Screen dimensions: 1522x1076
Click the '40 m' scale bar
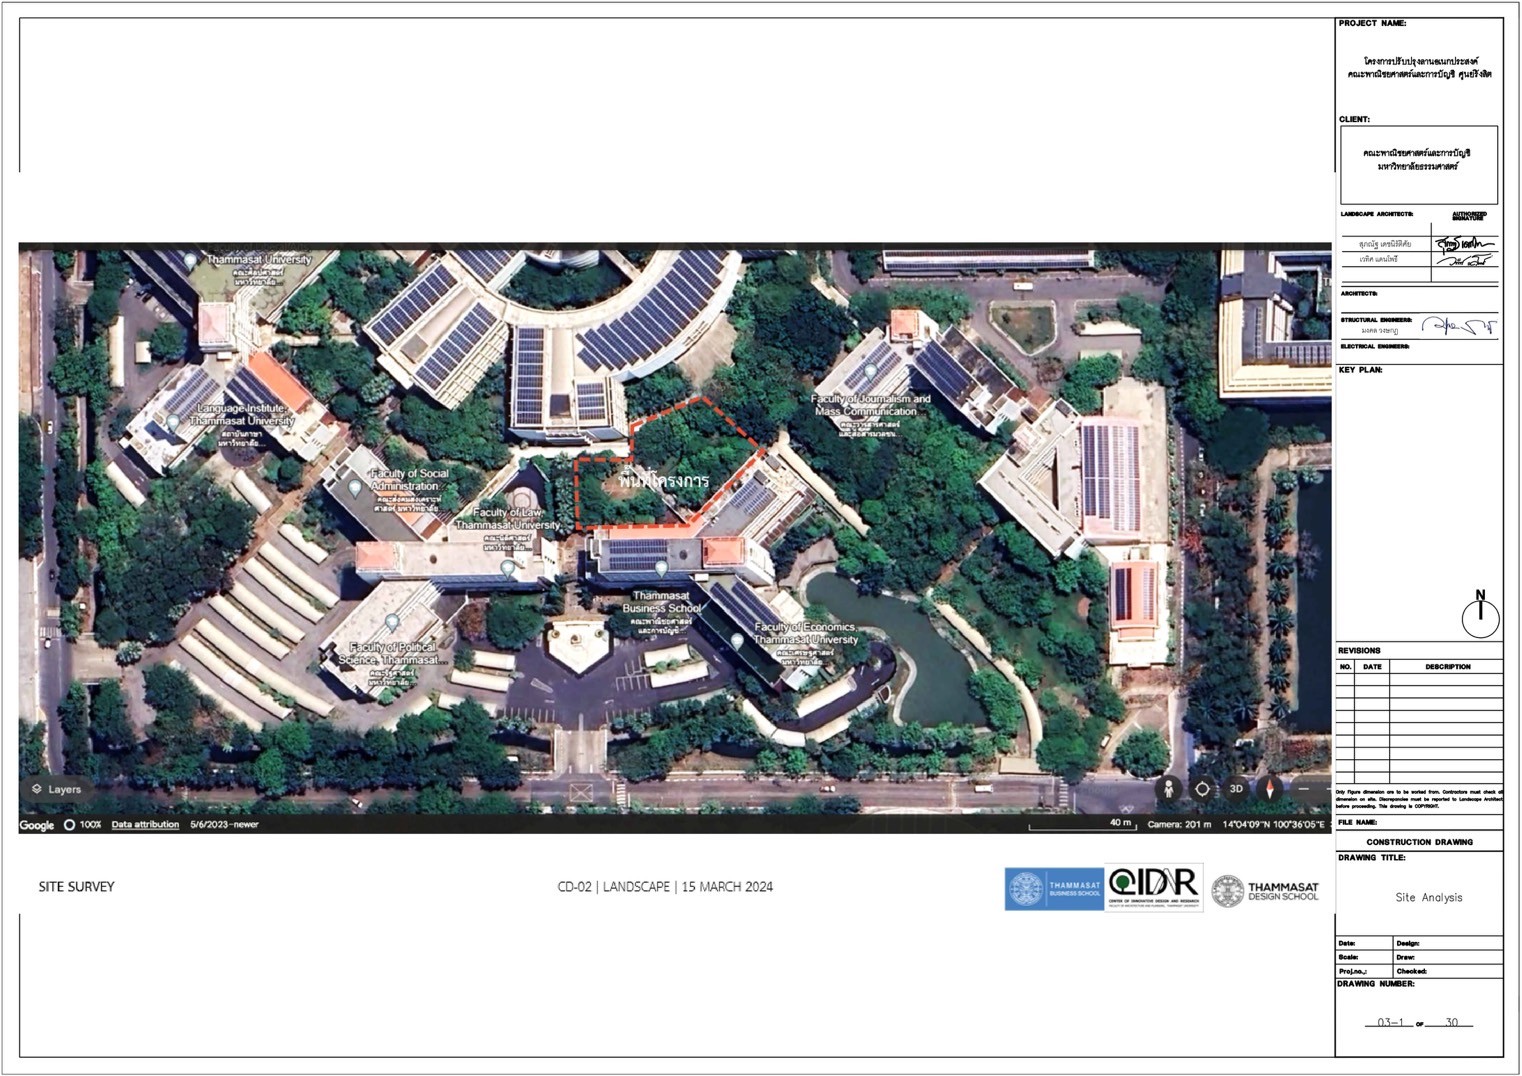pos(1084,825)
